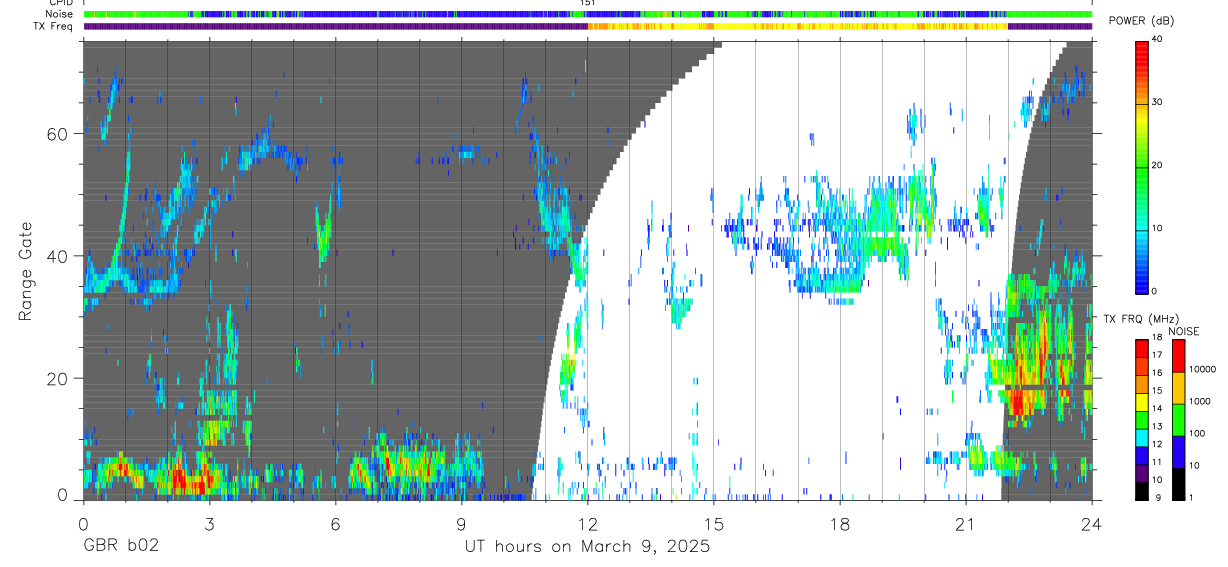
Task: Click the '100' value on NOISE scale
Action: coord(1197,434)
